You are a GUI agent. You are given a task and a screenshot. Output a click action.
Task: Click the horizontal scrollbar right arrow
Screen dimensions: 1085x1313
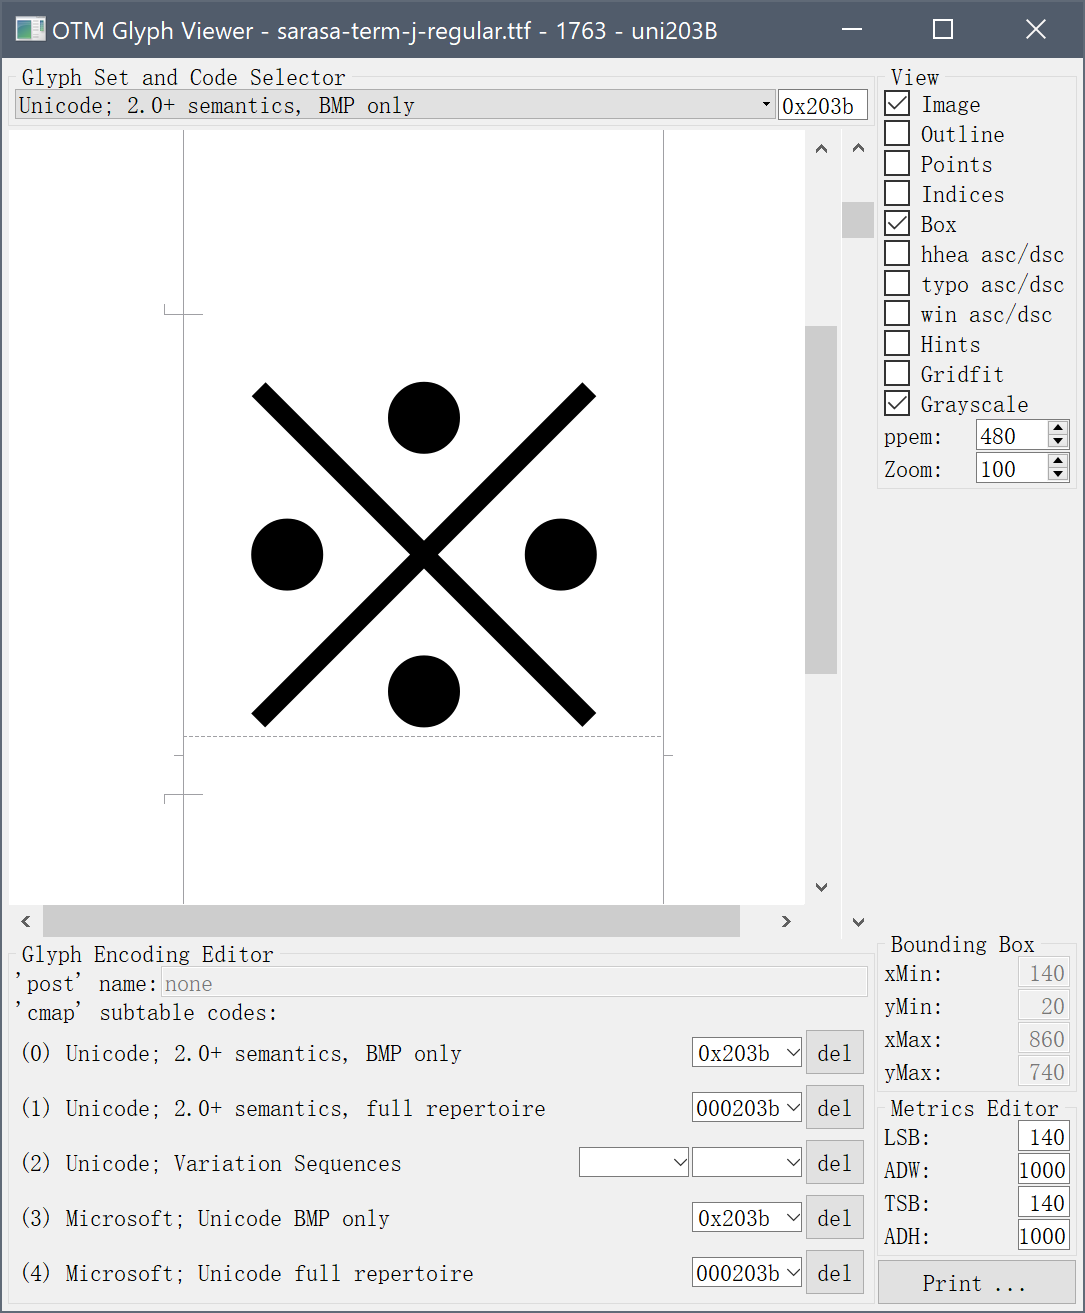(x=786, y=921)
